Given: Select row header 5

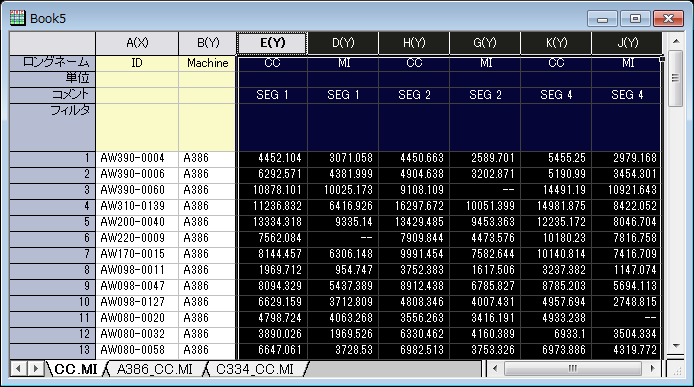Looking at the screenshot, I should click(x=52, y=222).
